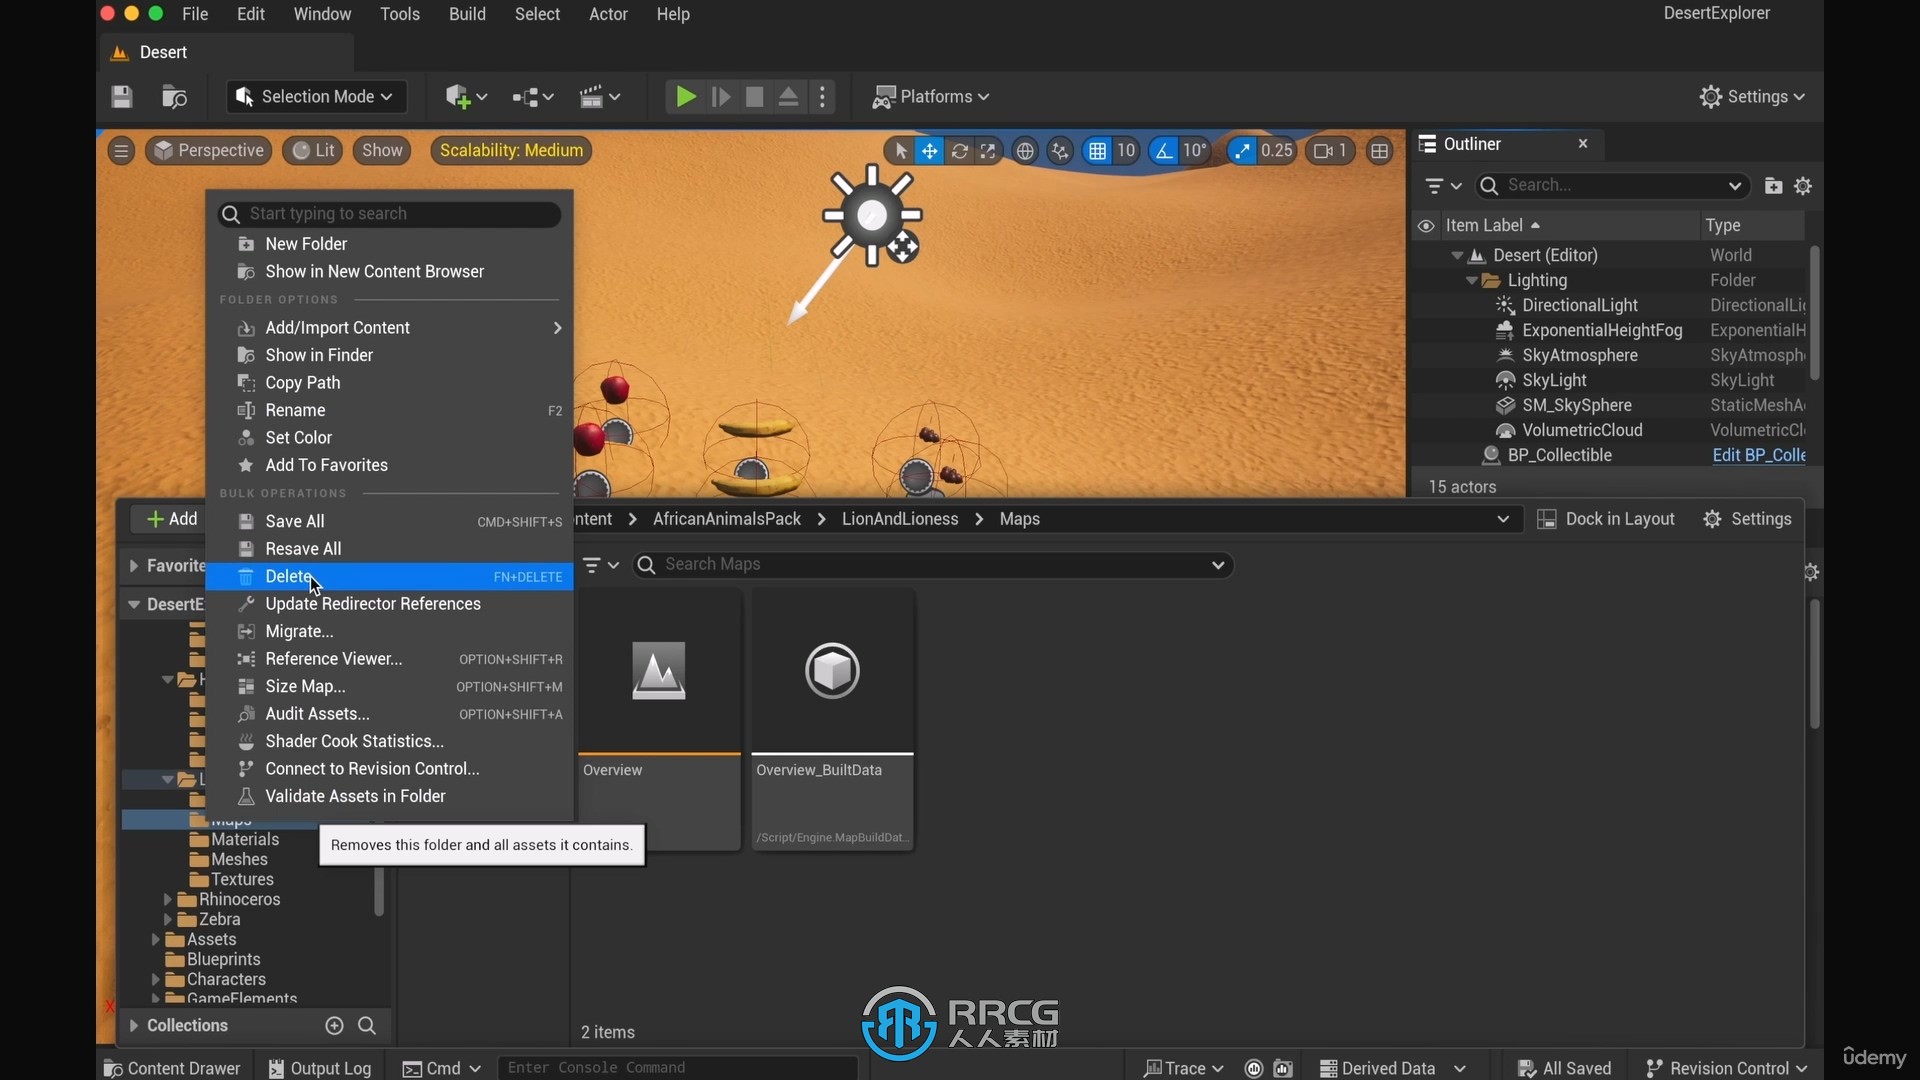Toggle surface snapping icon
Screen dimensions: 1920x1080
[1060, 151]
